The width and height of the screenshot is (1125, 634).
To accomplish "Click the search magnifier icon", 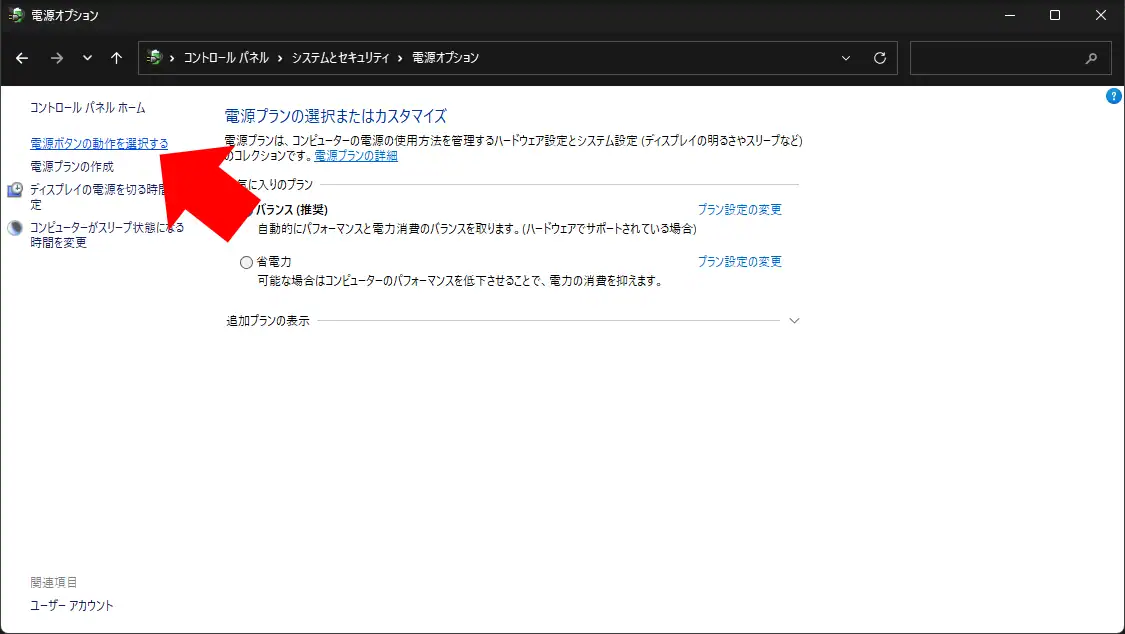I will (x=1092, y=58).
